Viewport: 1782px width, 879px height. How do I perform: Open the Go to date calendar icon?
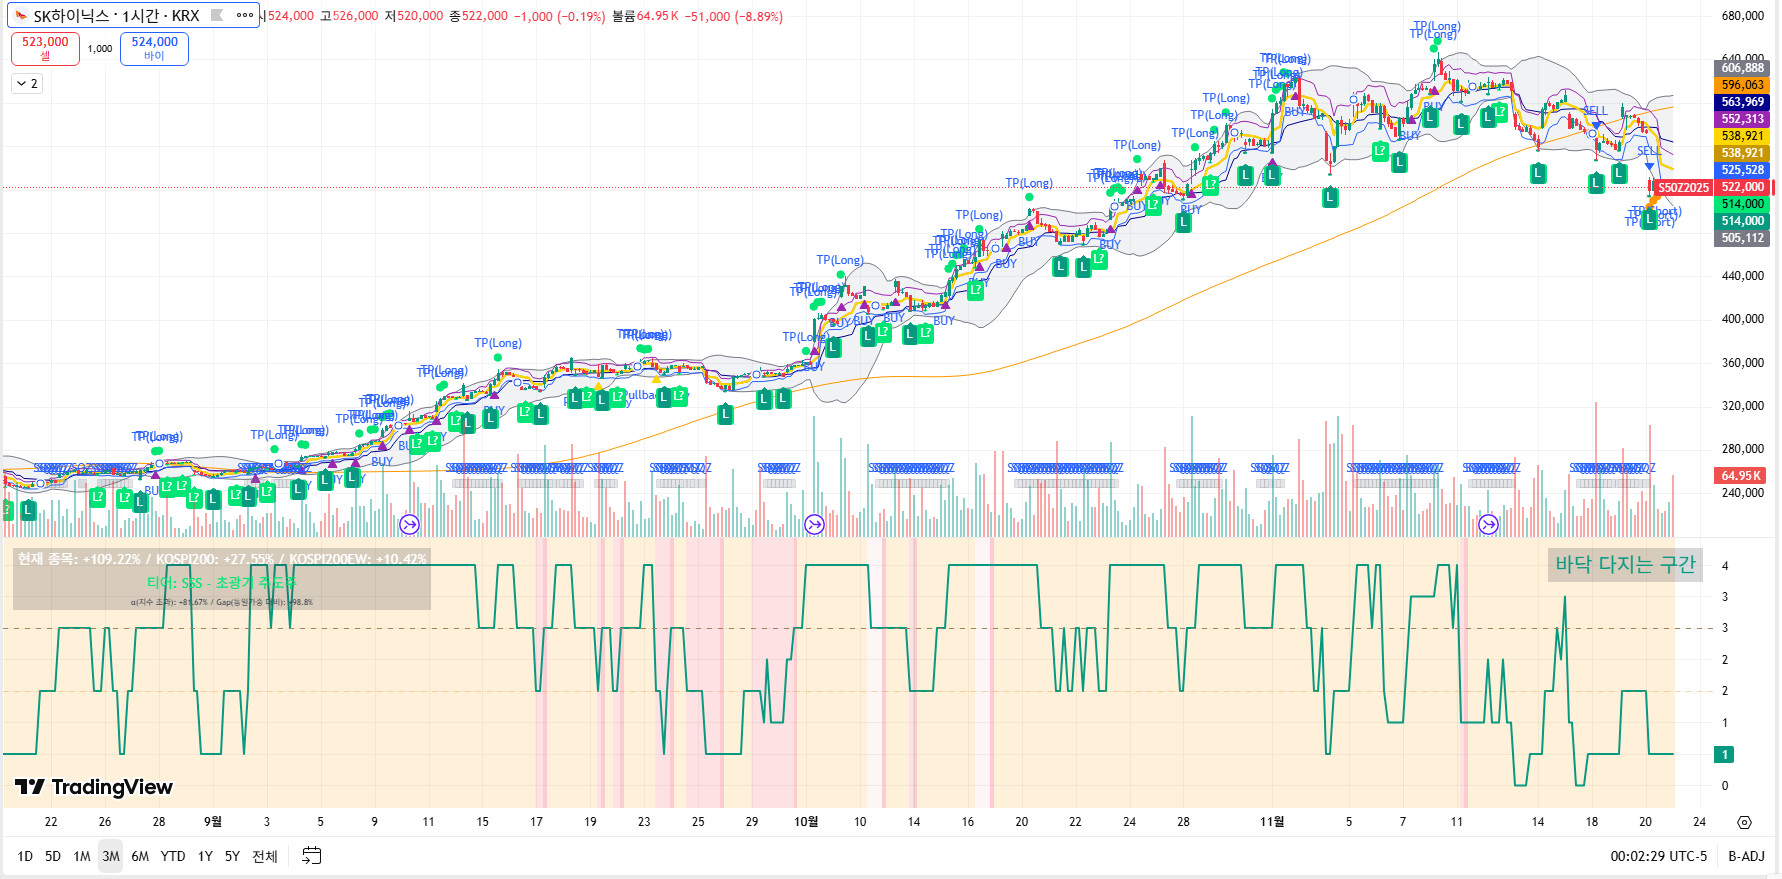[312, 856]
